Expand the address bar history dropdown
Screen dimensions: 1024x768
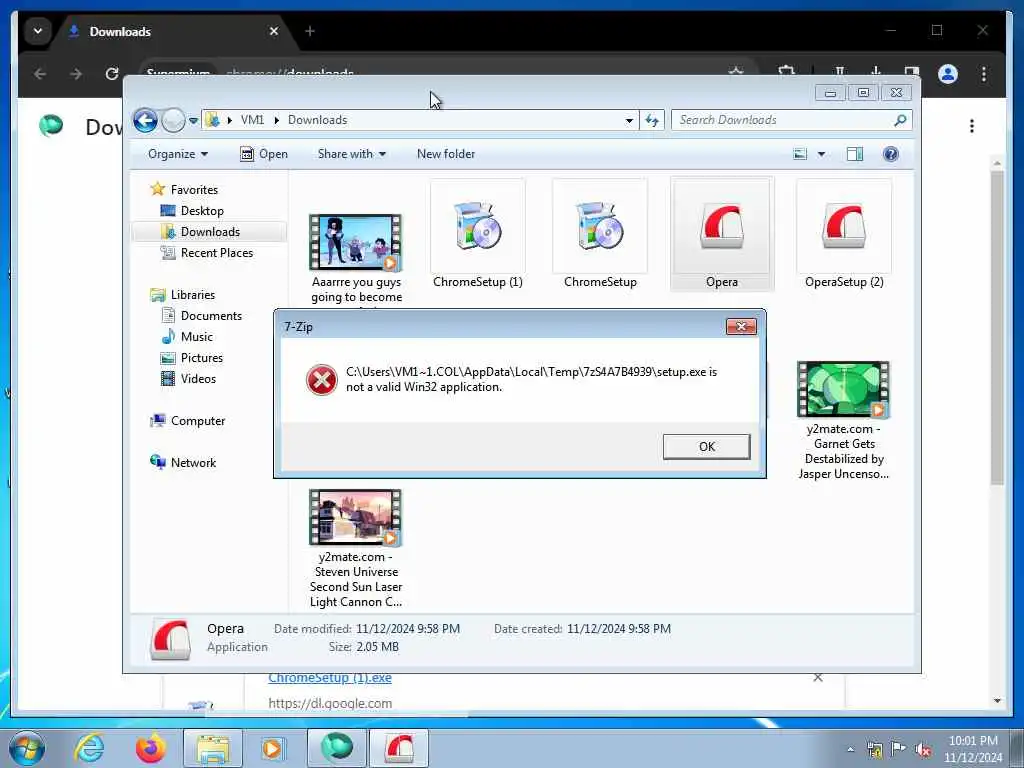[x=629, y=120]
